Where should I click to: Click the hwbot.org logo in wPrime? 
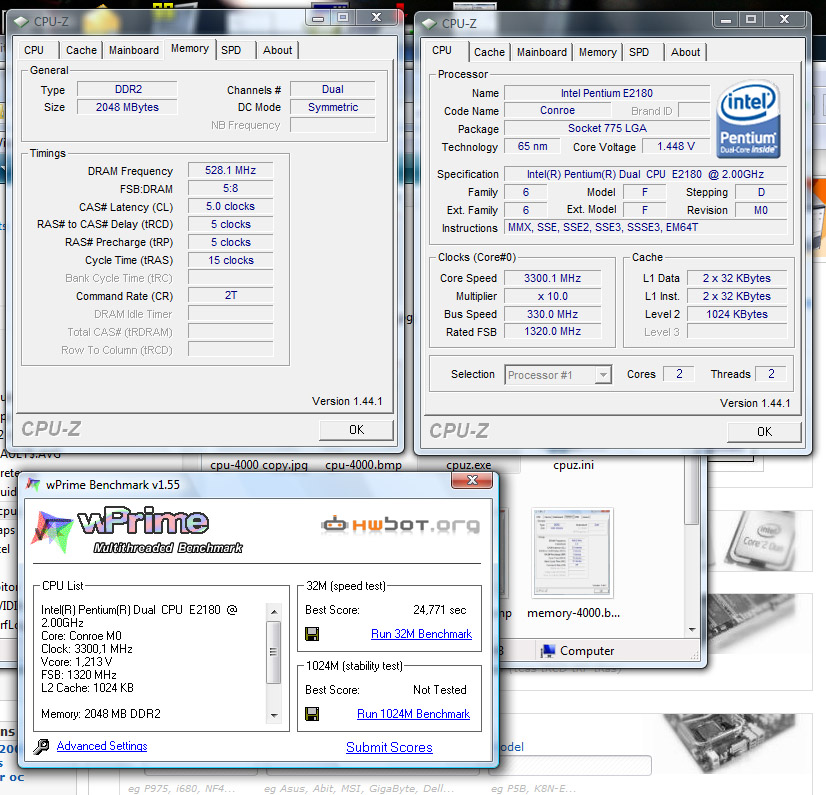400,525
